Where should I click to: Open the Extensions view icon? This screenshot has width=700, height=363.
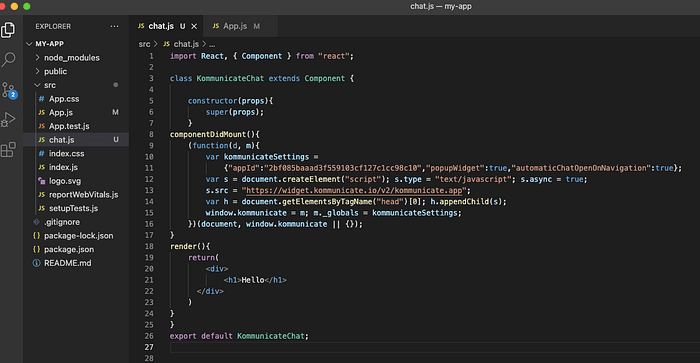8,150
